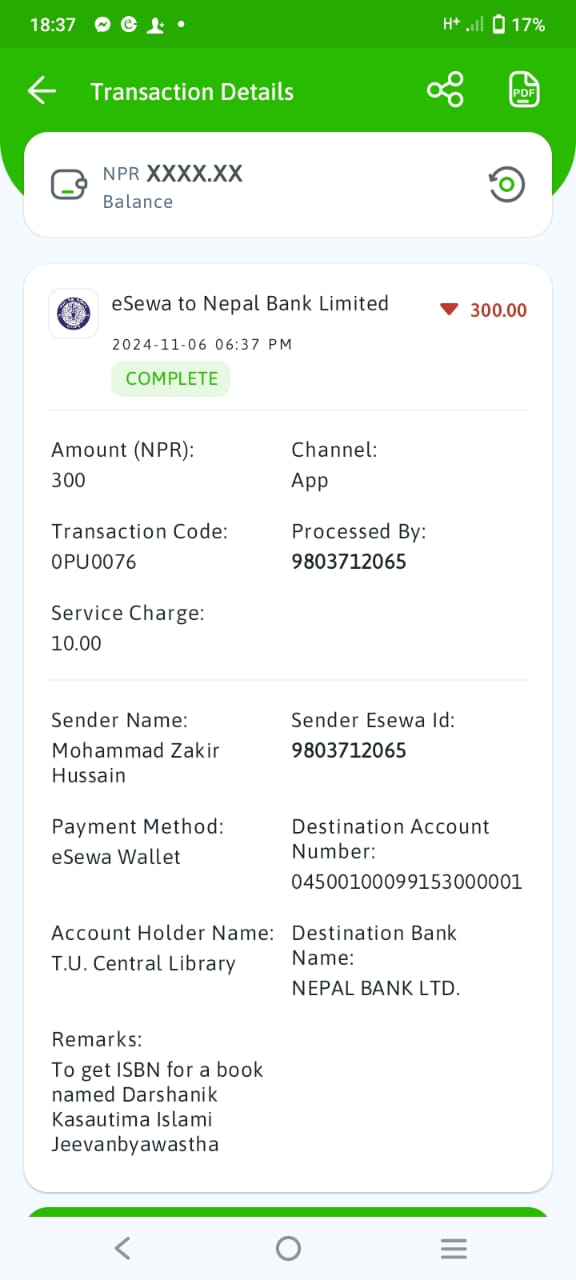Tap the wallet icon beside the balance
Screen dimensions: 576x1280
pyautogui.click(x=70, y=185)
